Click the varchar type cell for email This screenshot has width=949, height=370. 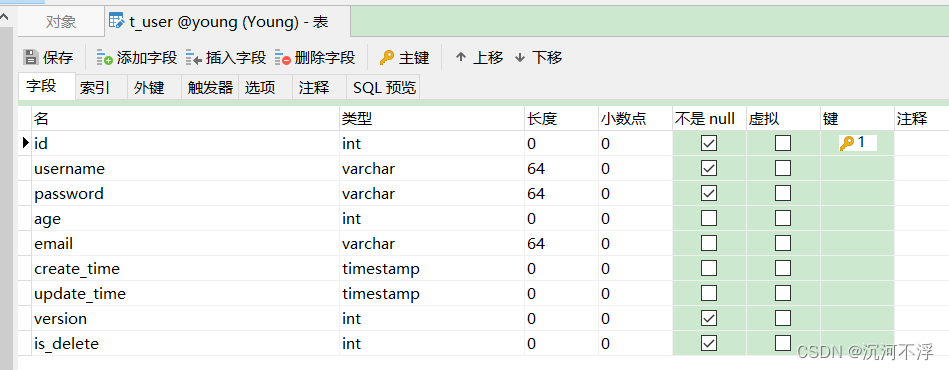[x=432, y=243]
